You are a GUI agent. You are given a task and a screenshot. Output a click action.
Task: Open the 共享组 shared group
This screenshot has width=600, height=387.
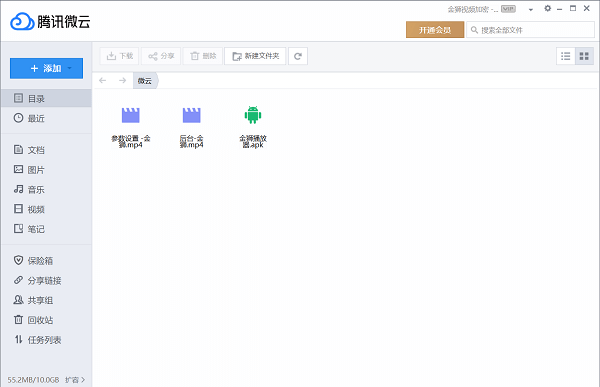(46, 300)
